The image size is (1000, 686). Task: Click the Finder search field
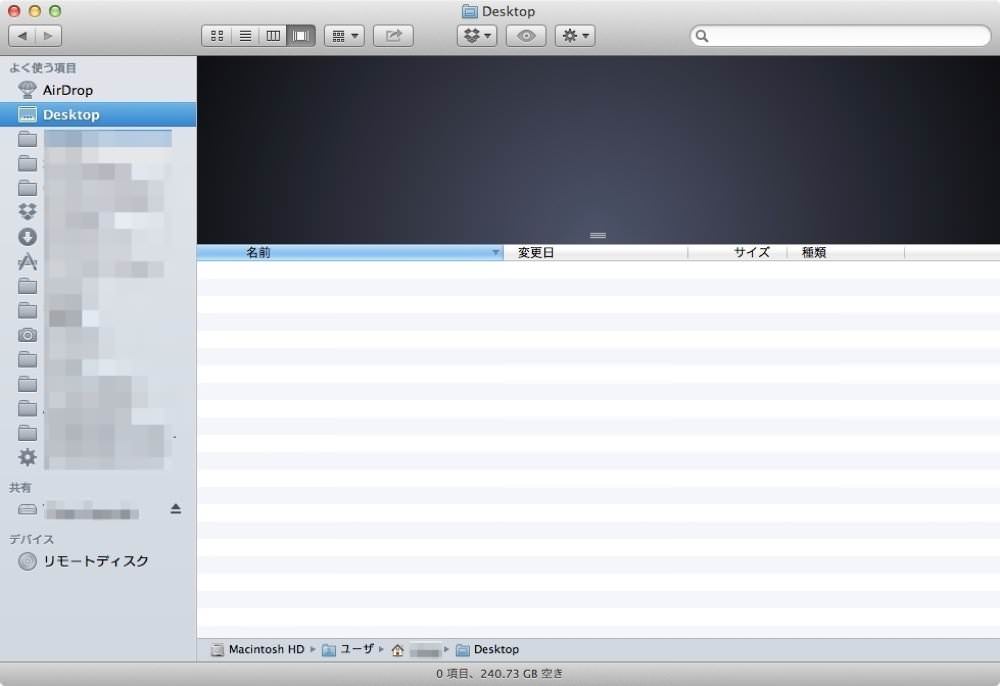coord(841,36)
